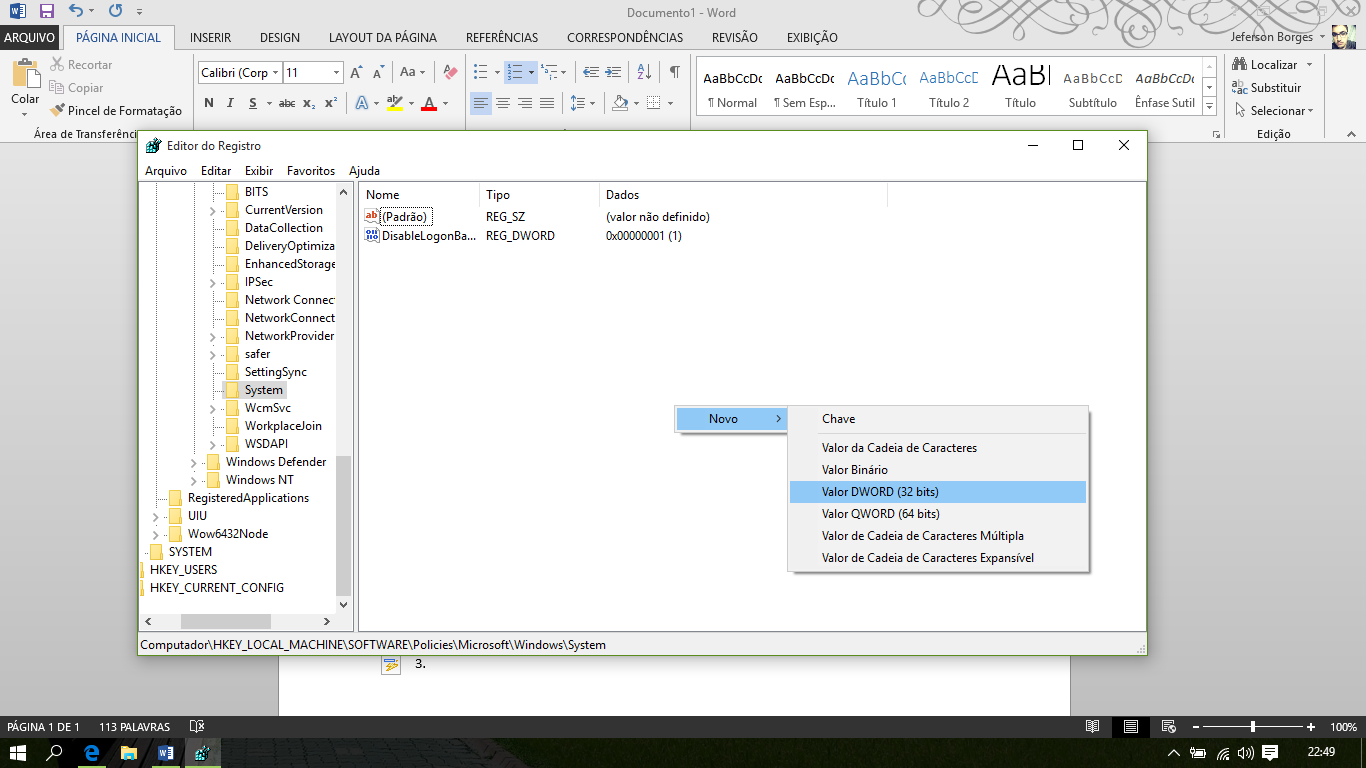This screenshot has height=768, width=1366.
Task: Click the Substituir button
Action: click(1267, 88)
